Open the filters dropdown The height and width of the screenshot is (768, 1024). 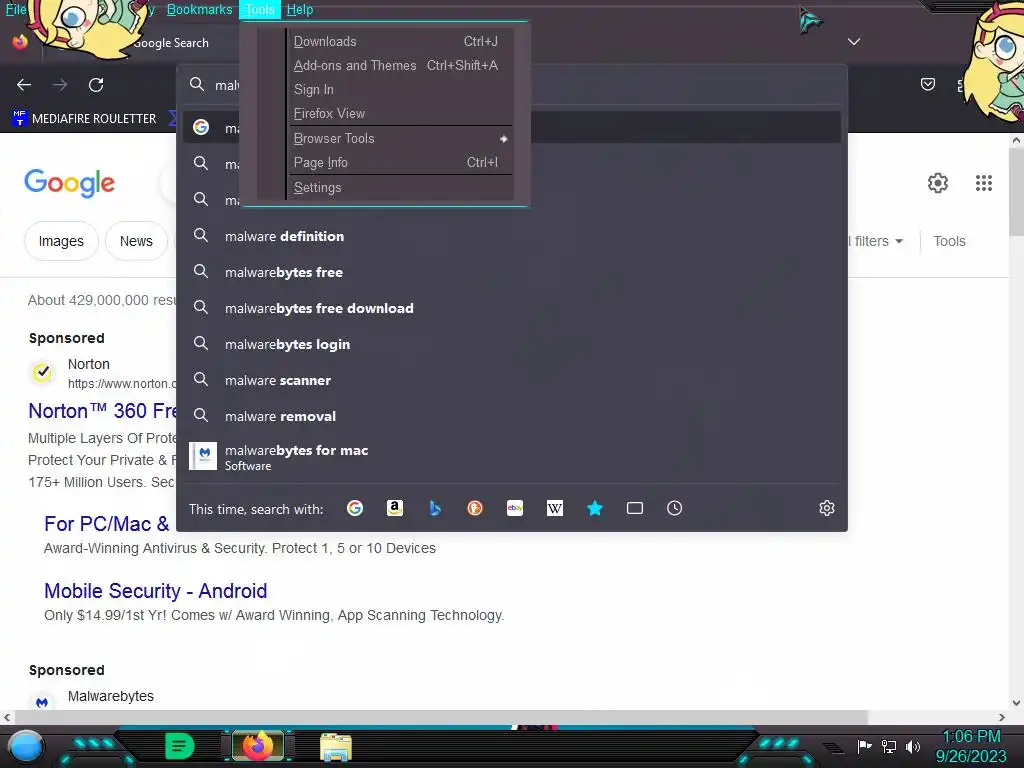(x=877, y=241)
